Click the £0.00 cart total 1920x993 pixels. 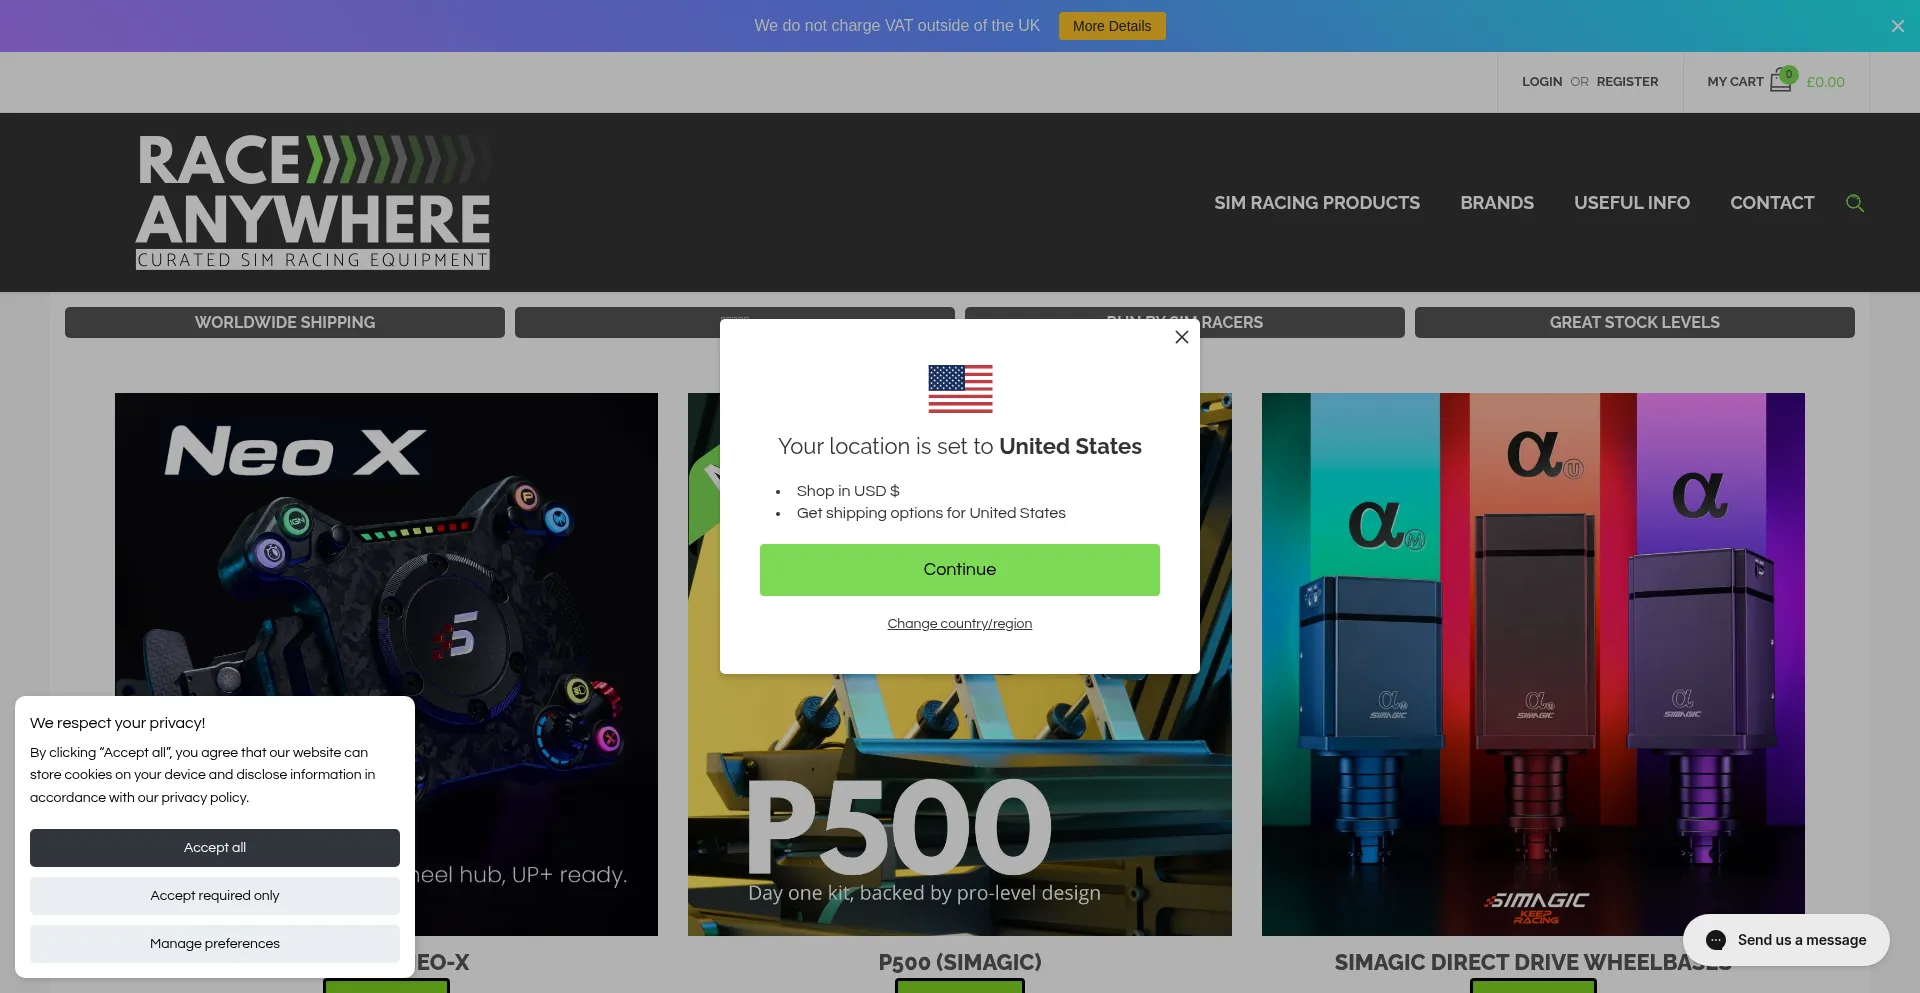point(1825,82)
